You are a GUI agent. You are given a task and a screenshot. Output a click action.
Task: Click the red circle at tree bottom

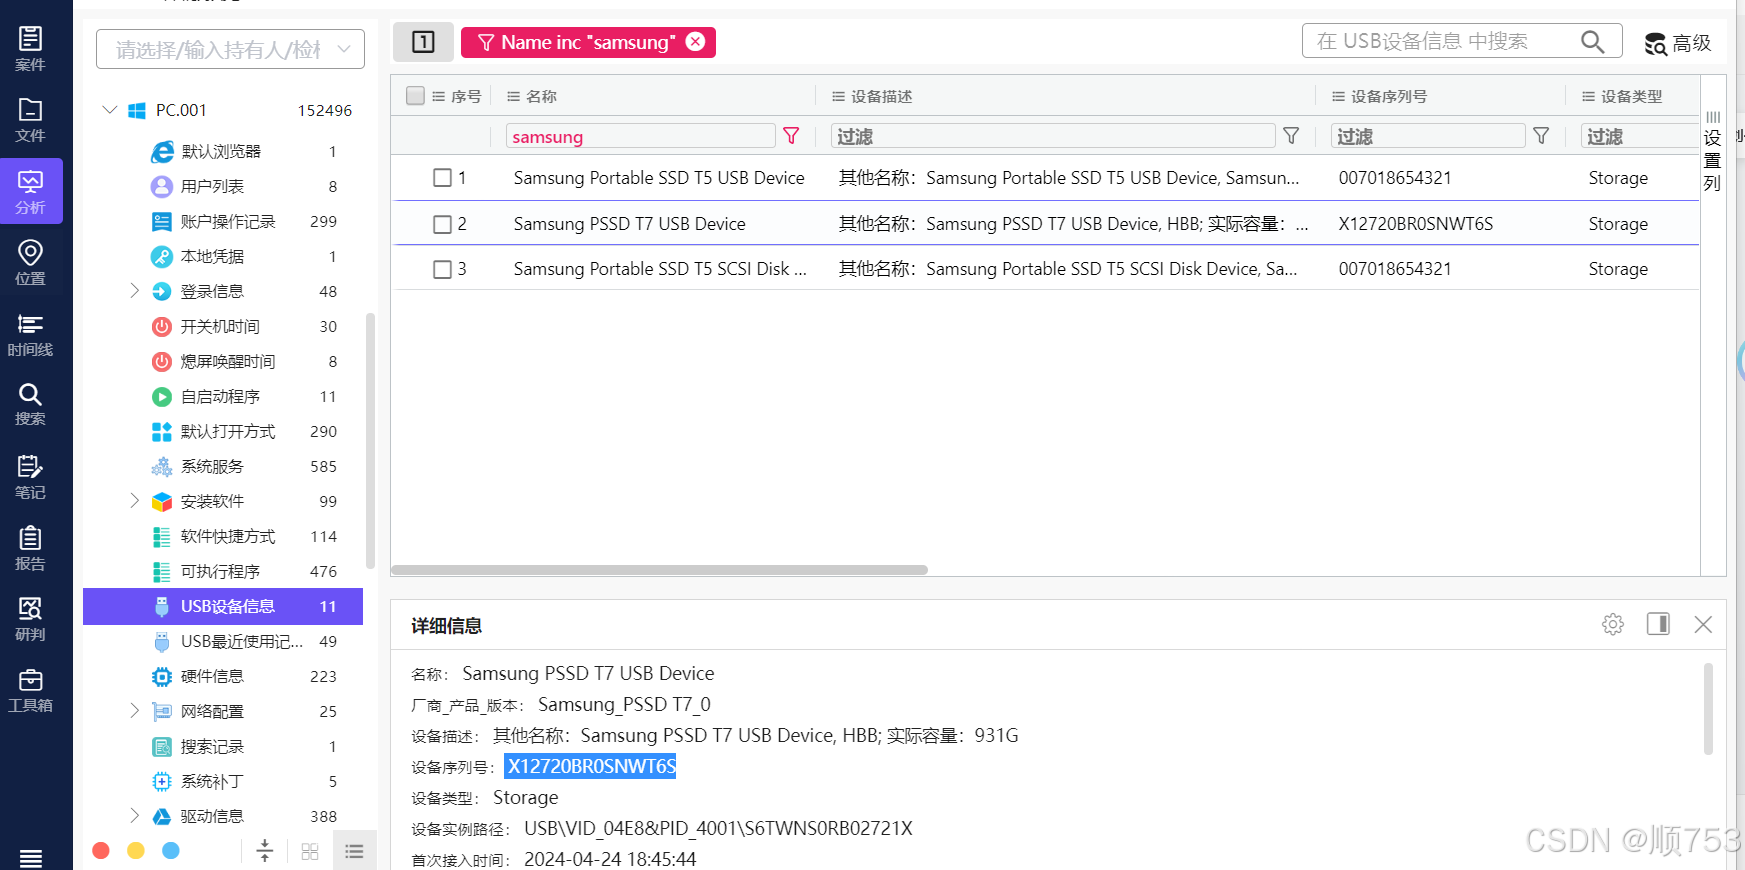[x=101, y=850]
